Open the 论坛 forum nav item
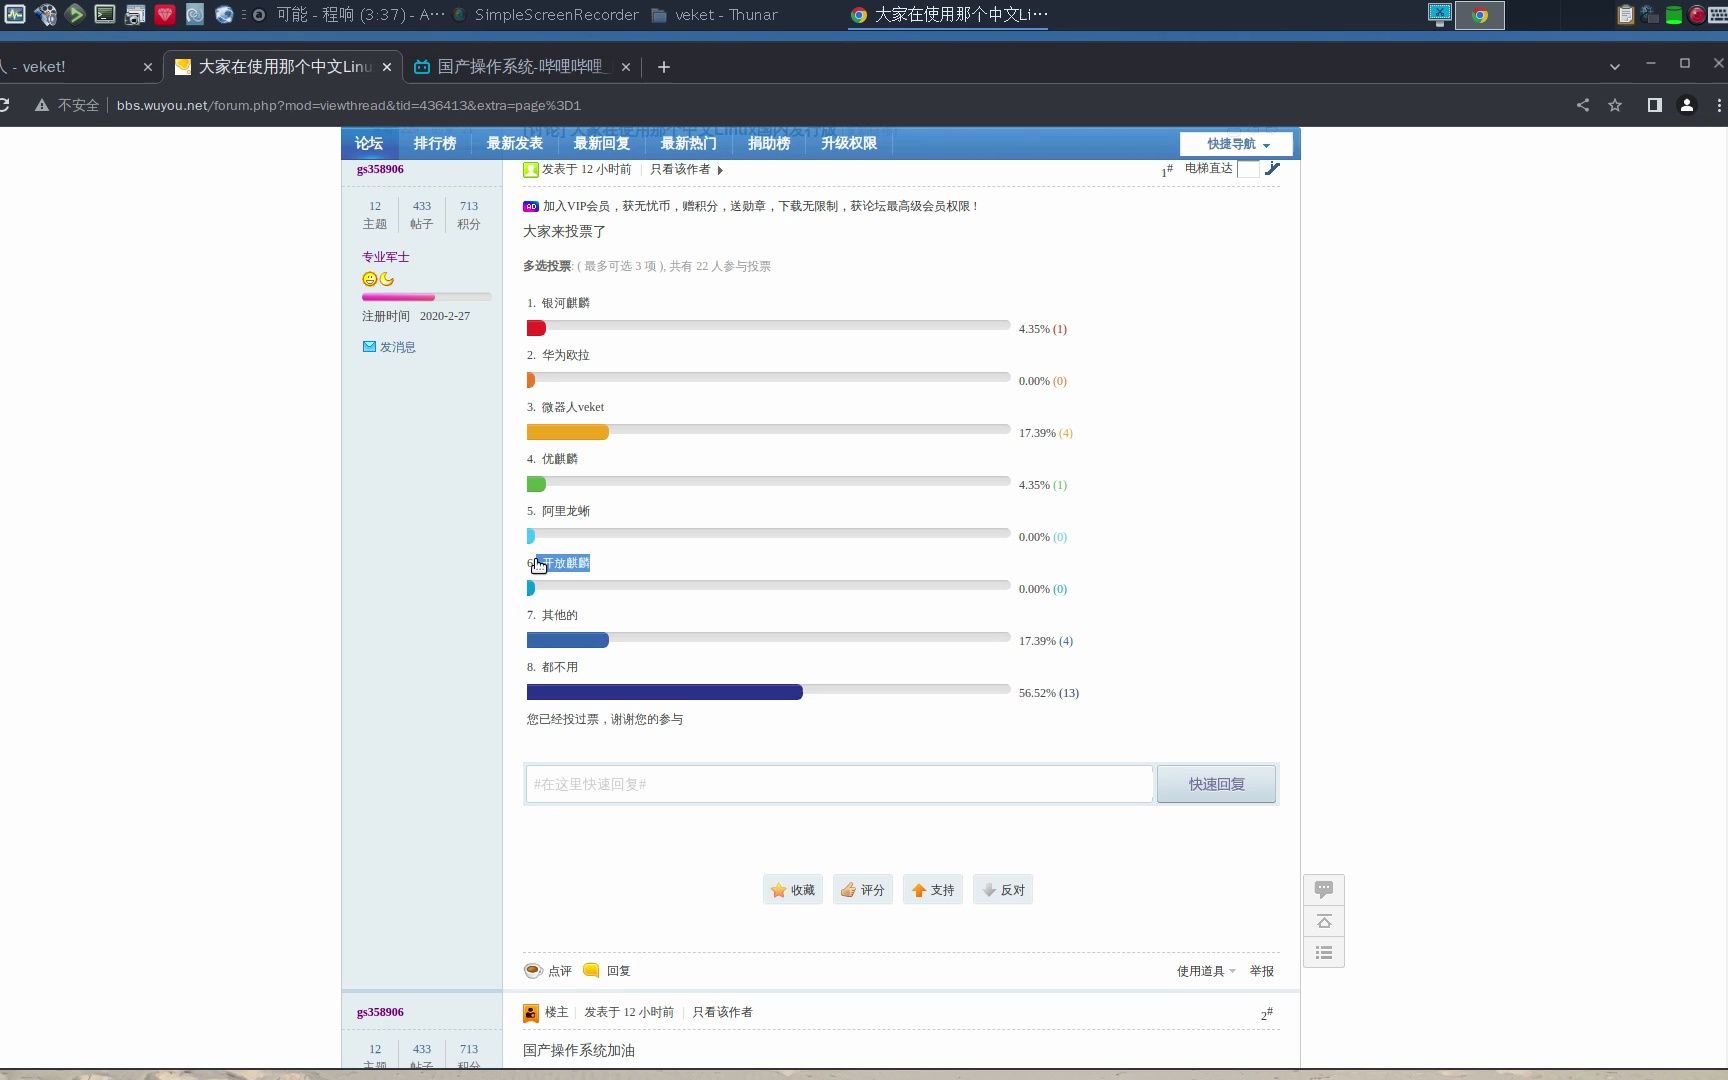Image resolution: width=1728 pixels, height=1080 pixels. (369, 143)
